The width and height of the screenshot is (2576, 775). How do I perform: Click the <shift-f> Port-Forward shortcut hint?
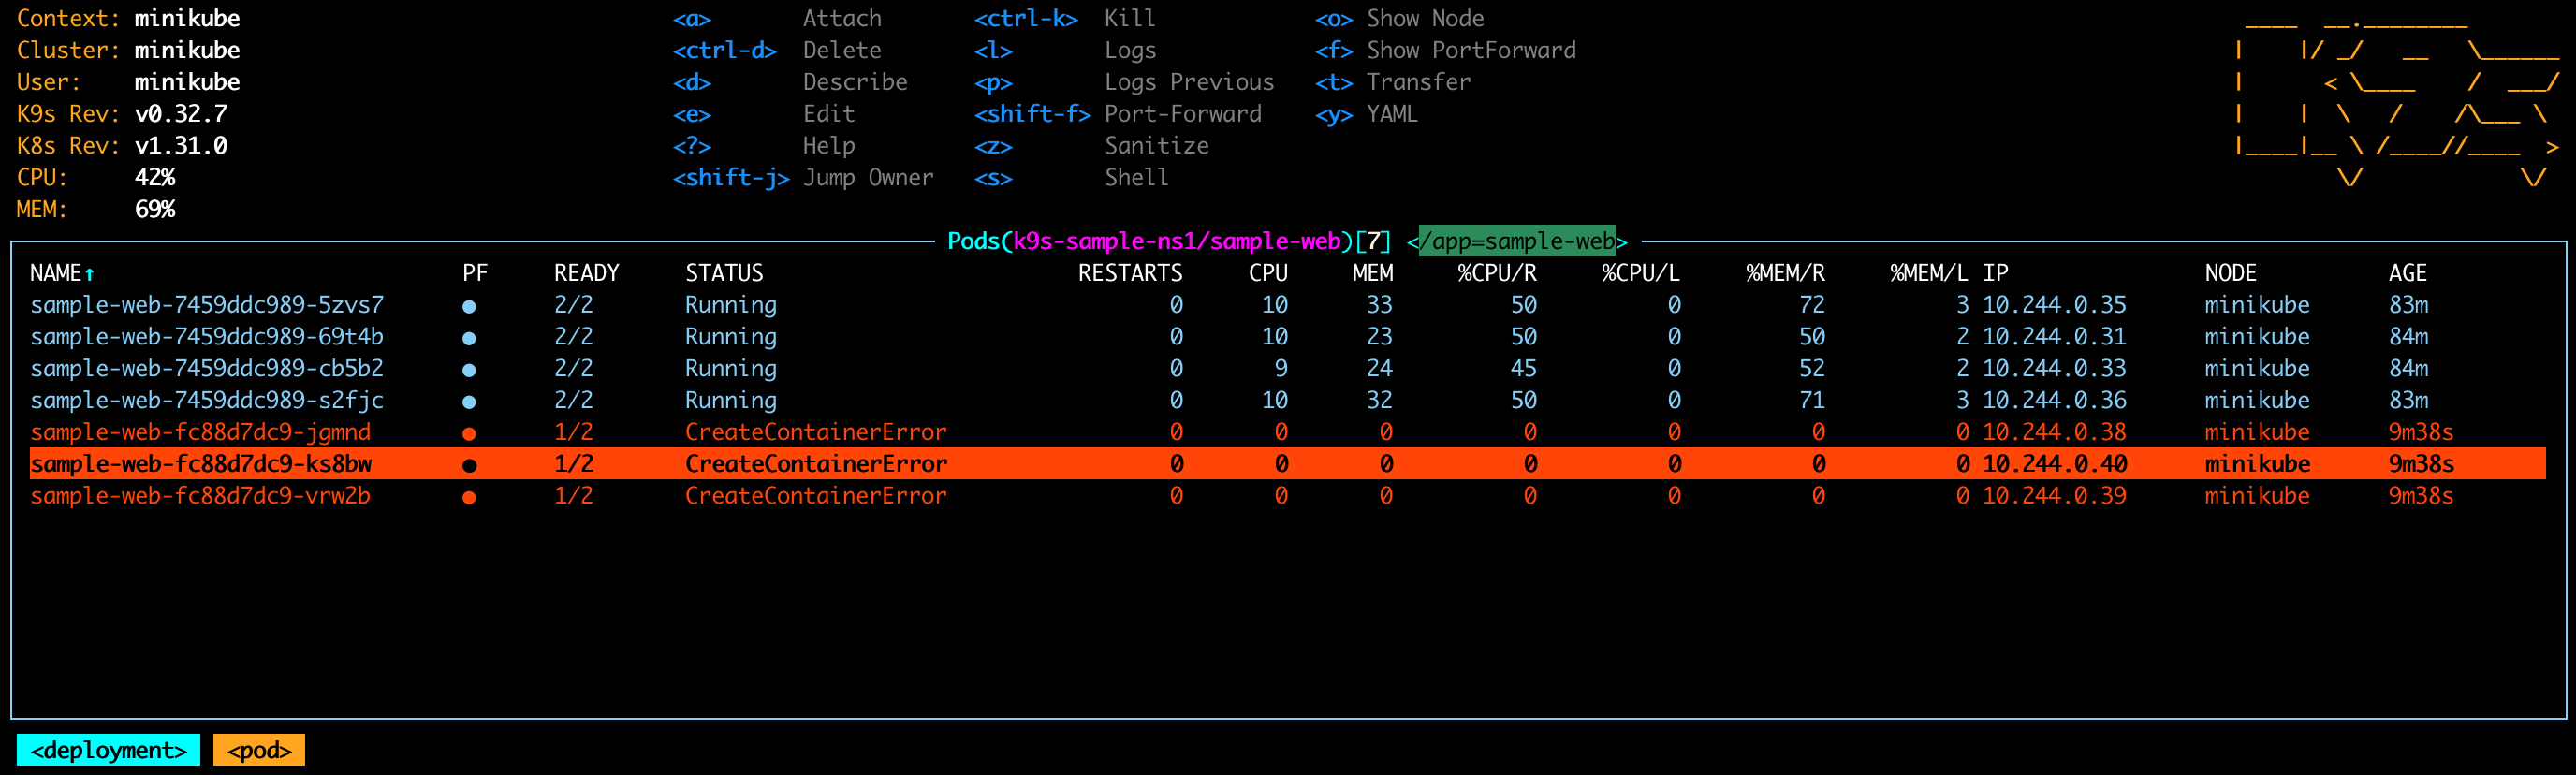1118,114
